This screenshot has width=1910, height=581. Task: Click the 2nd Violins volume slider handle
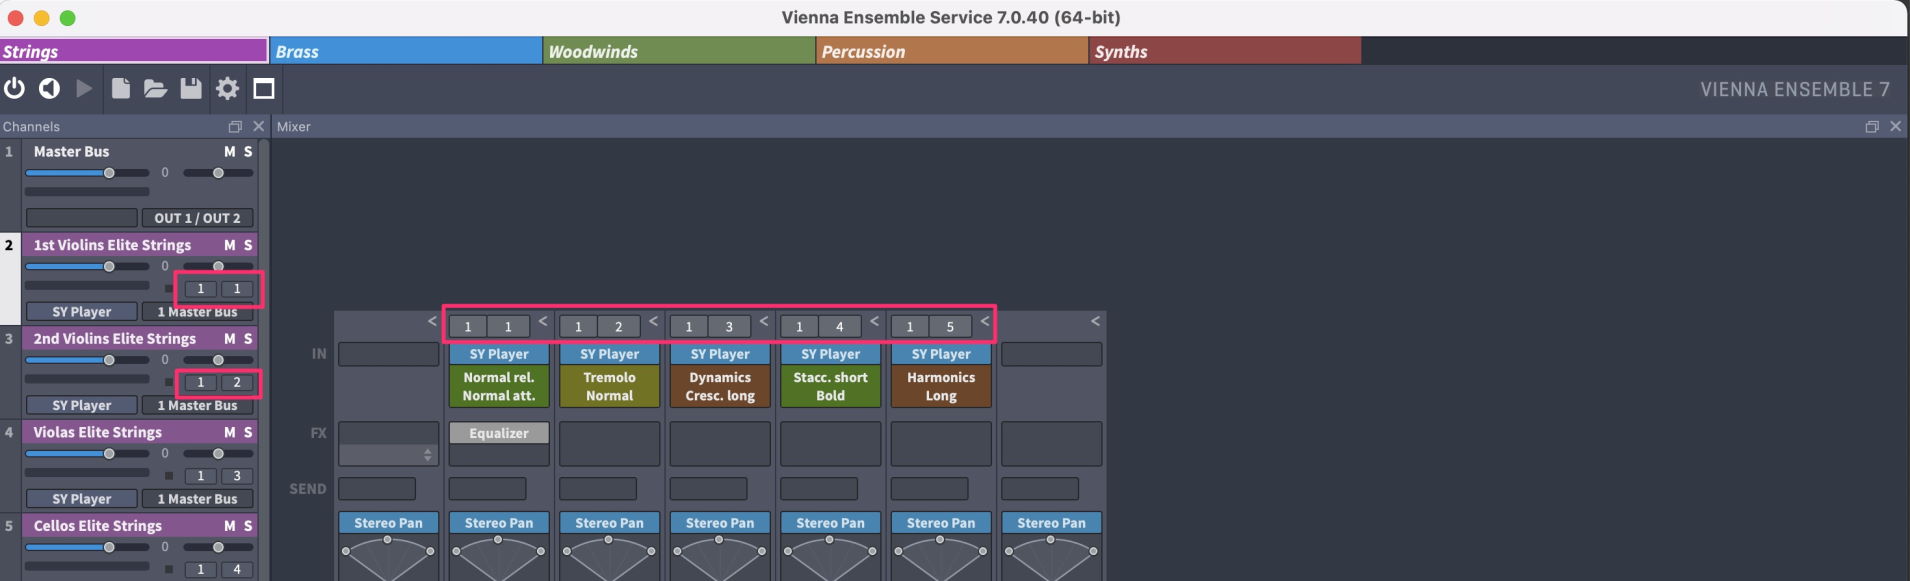[x=109, y=360]
